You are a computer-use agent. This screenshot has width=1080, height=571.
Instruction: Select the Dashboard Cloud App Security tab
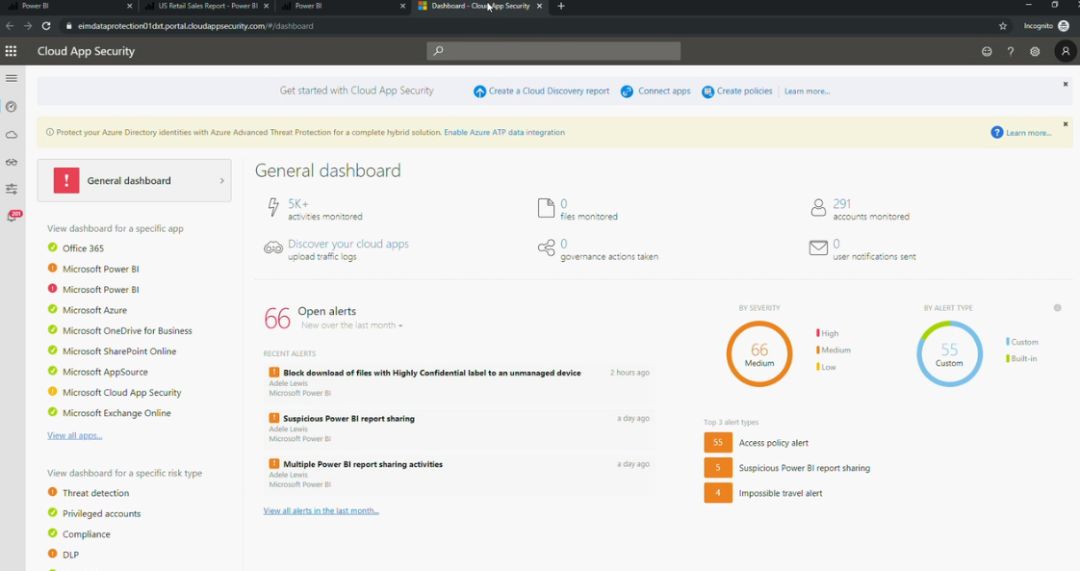point(480,6)
